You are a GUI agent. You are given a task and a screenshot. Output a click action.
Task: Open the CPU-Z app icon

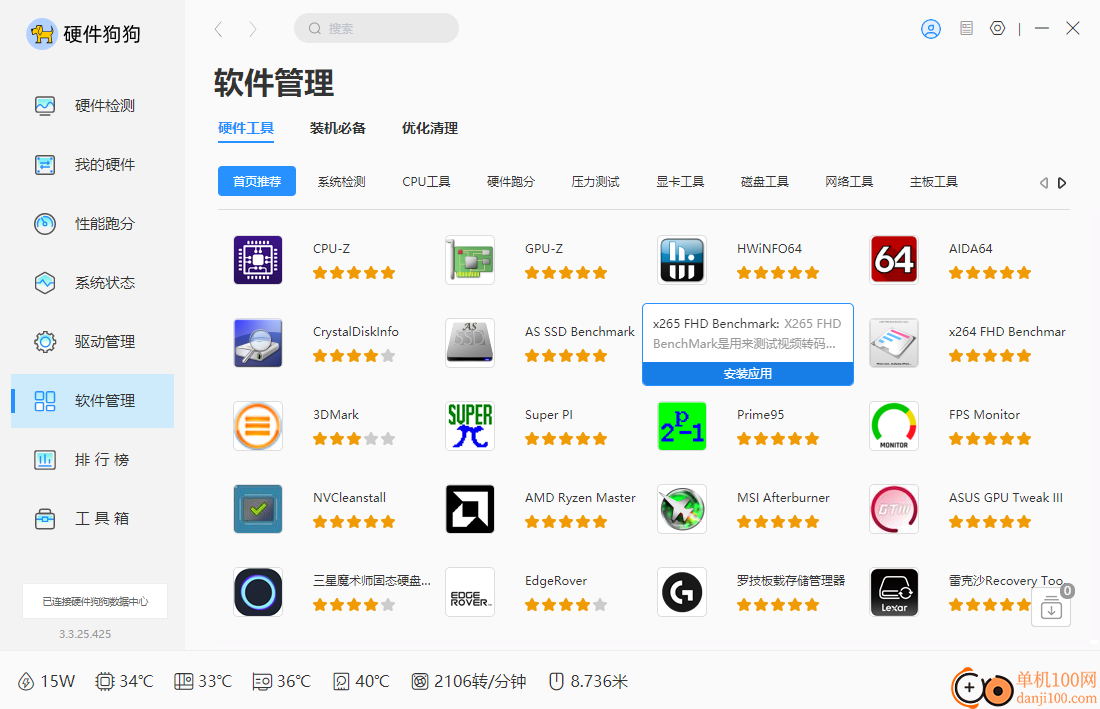pos(258,260)
